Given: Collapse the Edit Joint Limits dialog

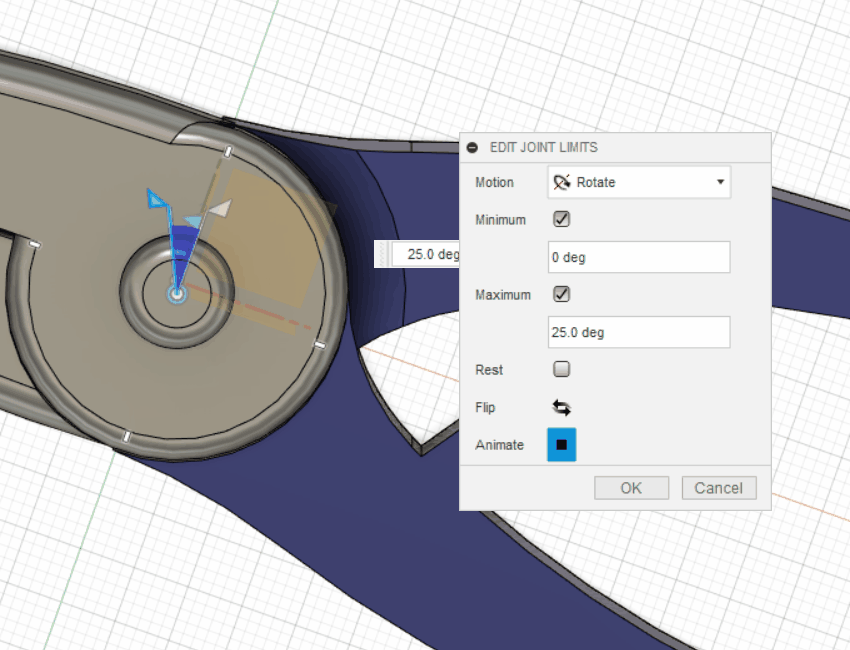Looking at the screenshot, I should (x=472, y=147).
